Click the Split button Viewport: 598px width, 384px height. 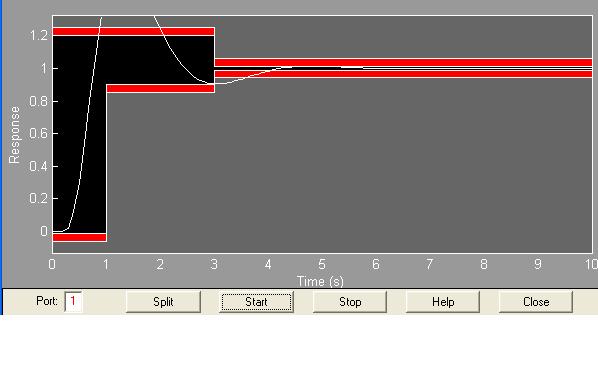163,302
